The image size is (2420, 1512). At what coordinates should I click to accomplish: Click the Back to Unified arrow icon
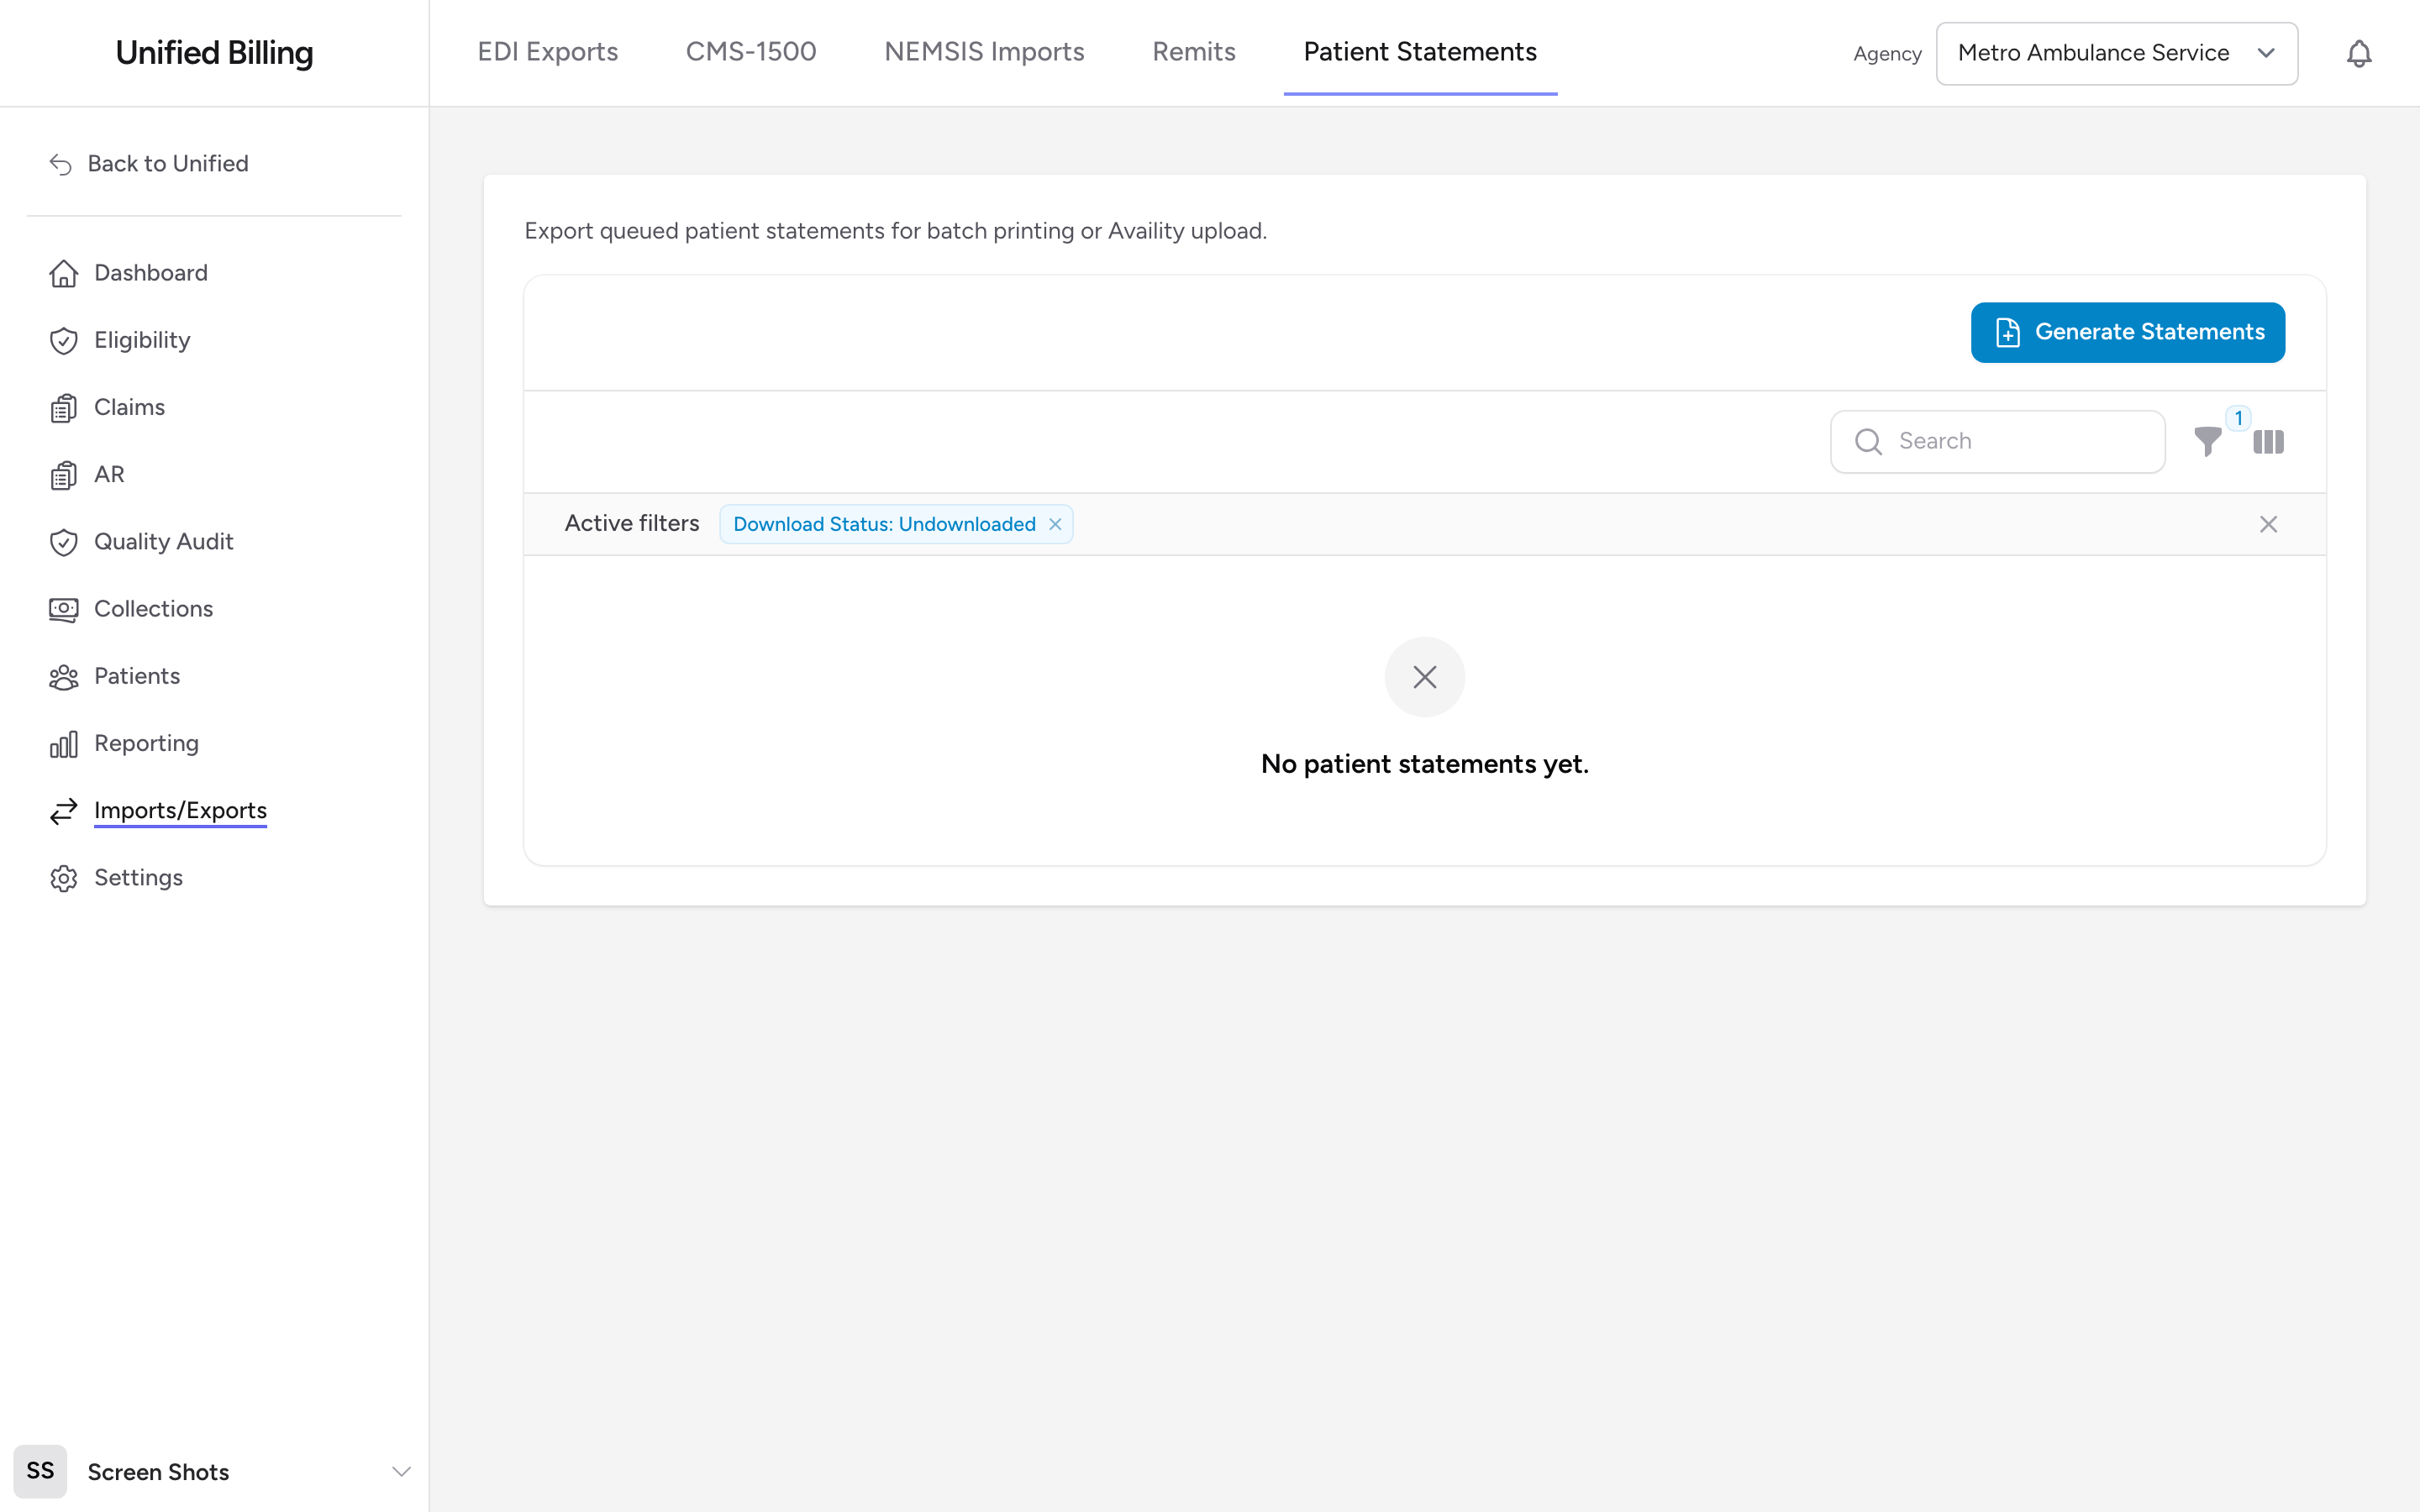(61, 164)
